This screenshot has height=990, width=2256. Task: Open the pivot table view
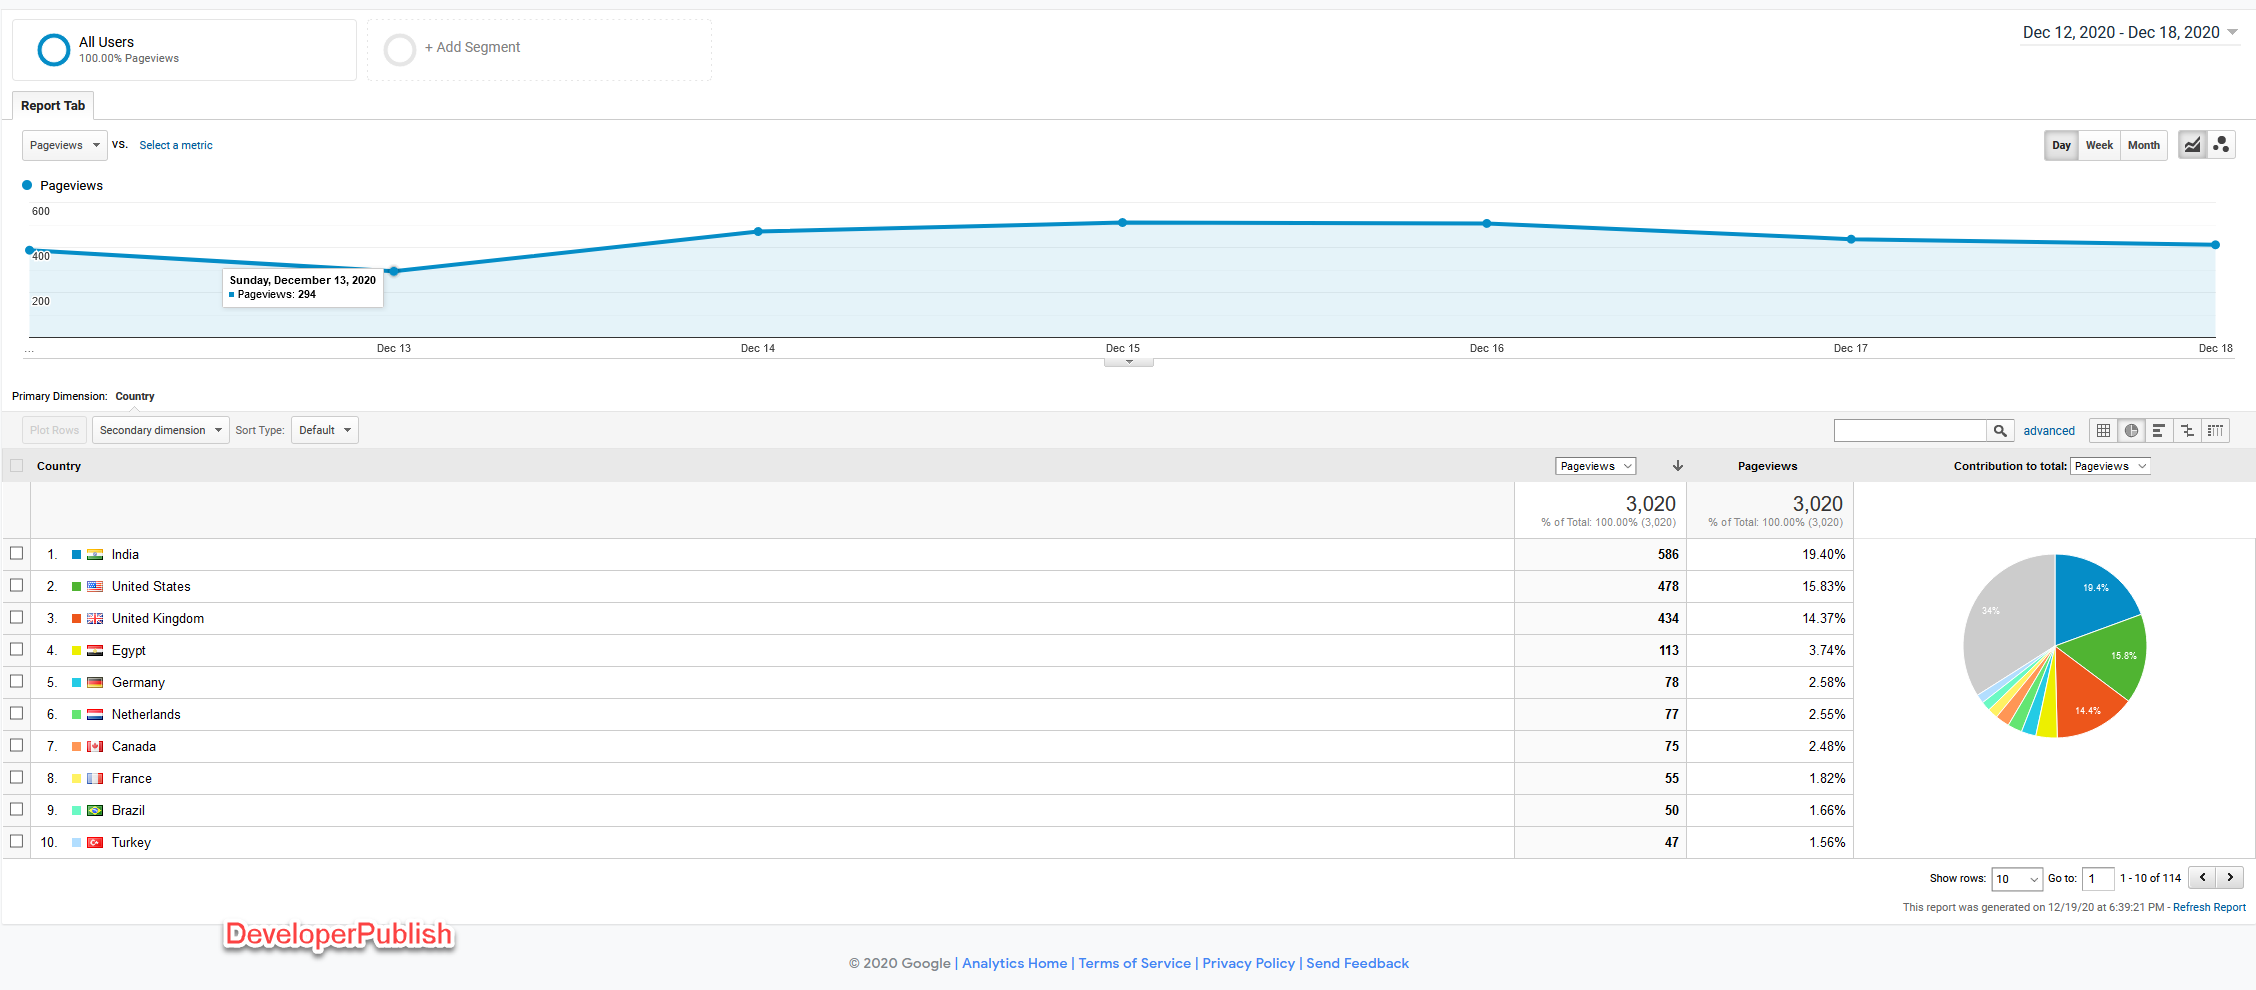click(x=2215, y=430)
